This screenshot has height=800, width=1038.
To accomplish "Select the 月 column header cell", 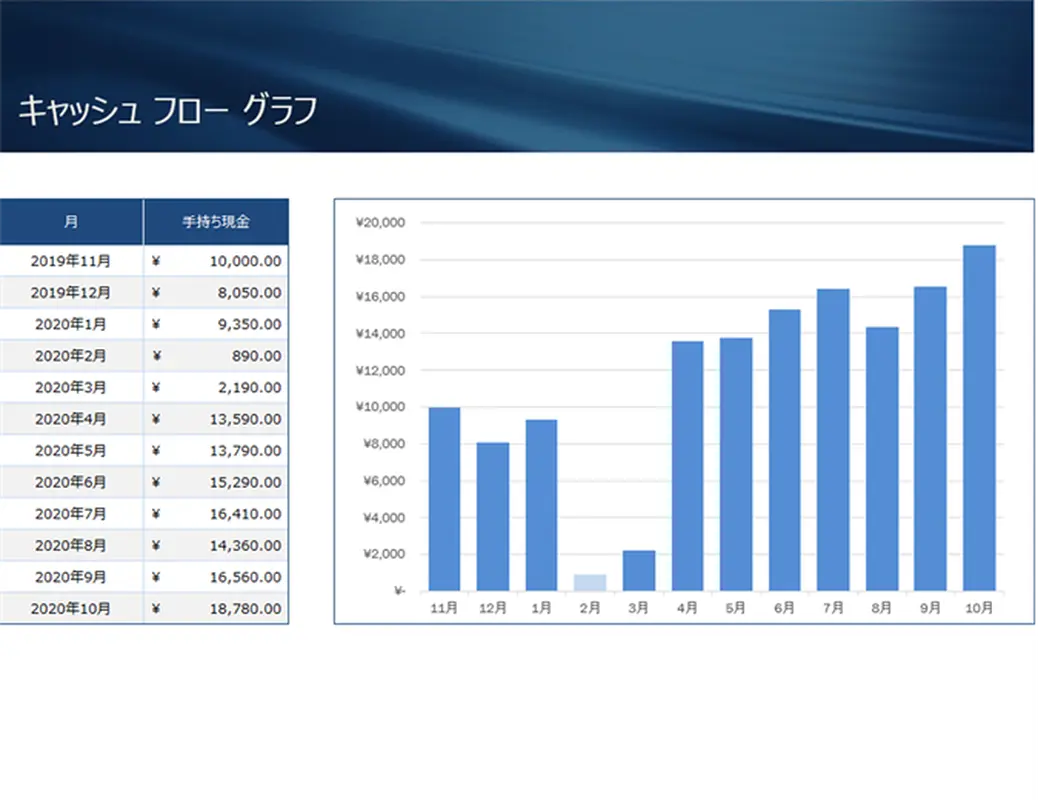I will click(x=70, y=221).
